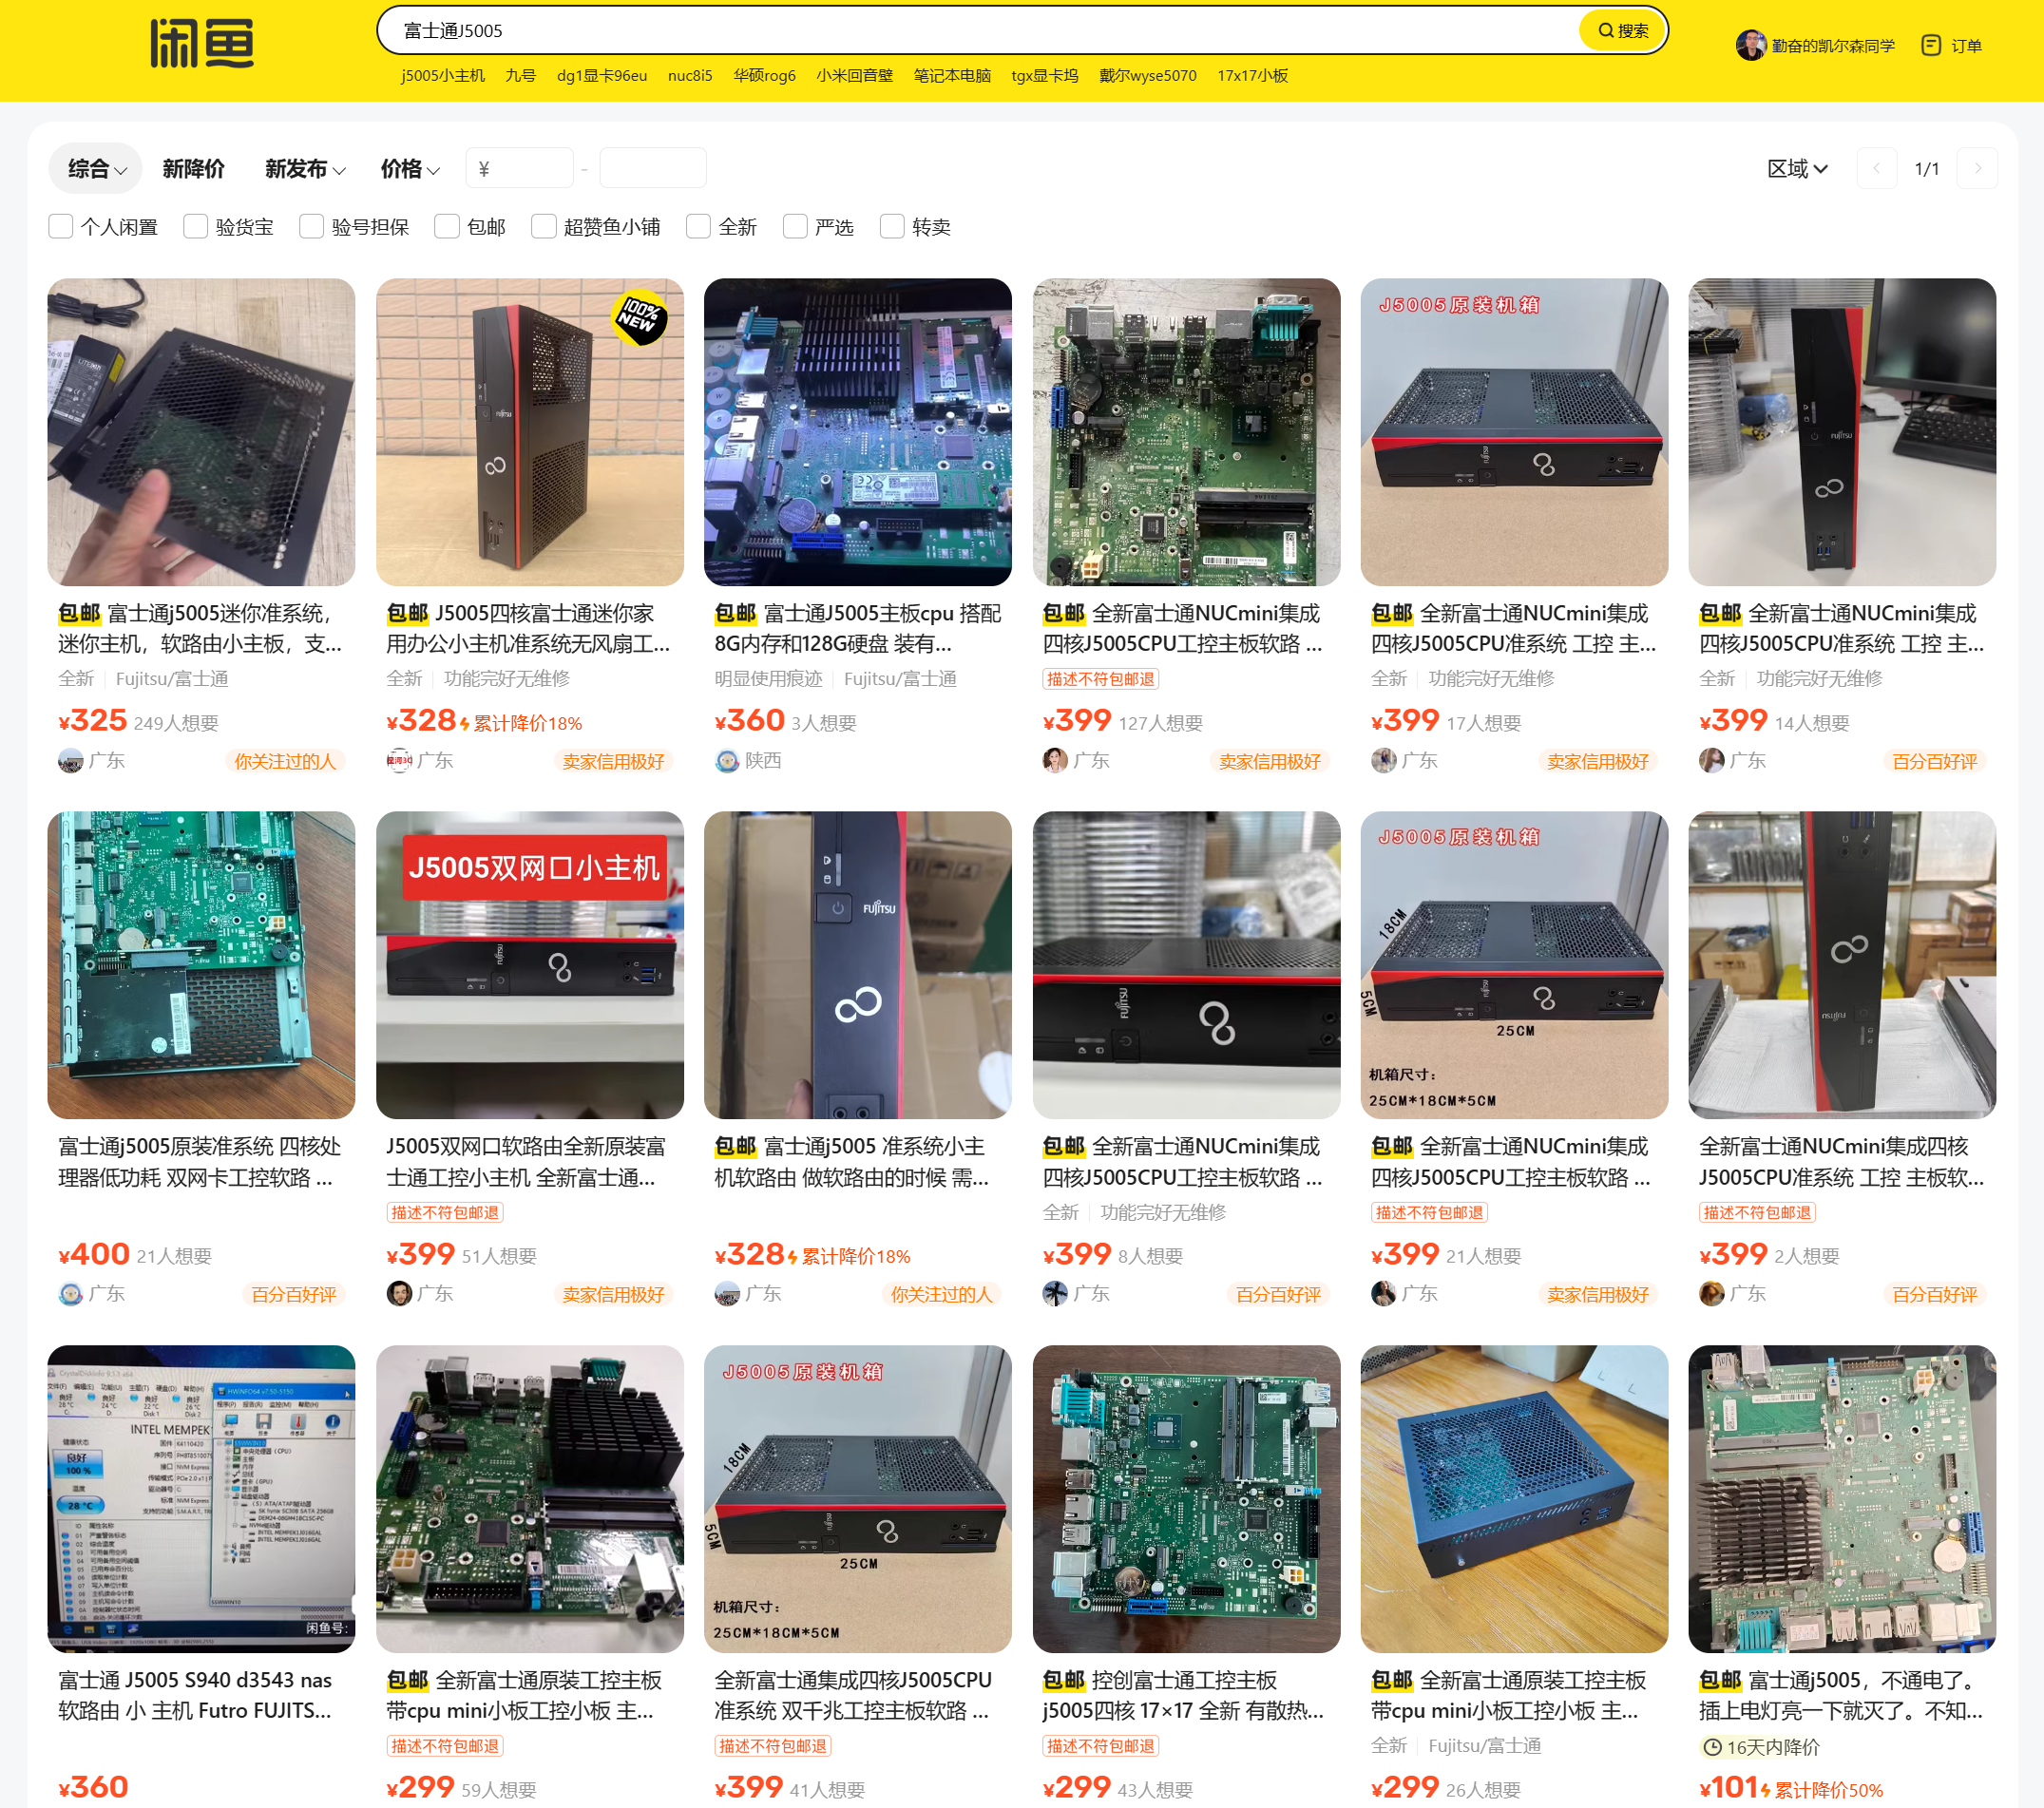Open the blue mesh case ¥299 image

[x=1514, y=1499]
